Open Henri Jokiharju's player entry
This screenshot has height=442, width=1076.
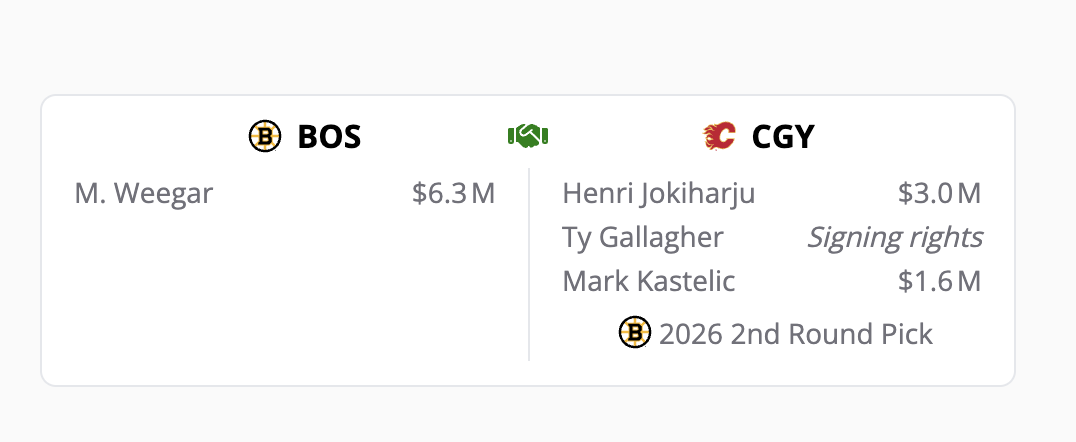[x=659, y=193]
